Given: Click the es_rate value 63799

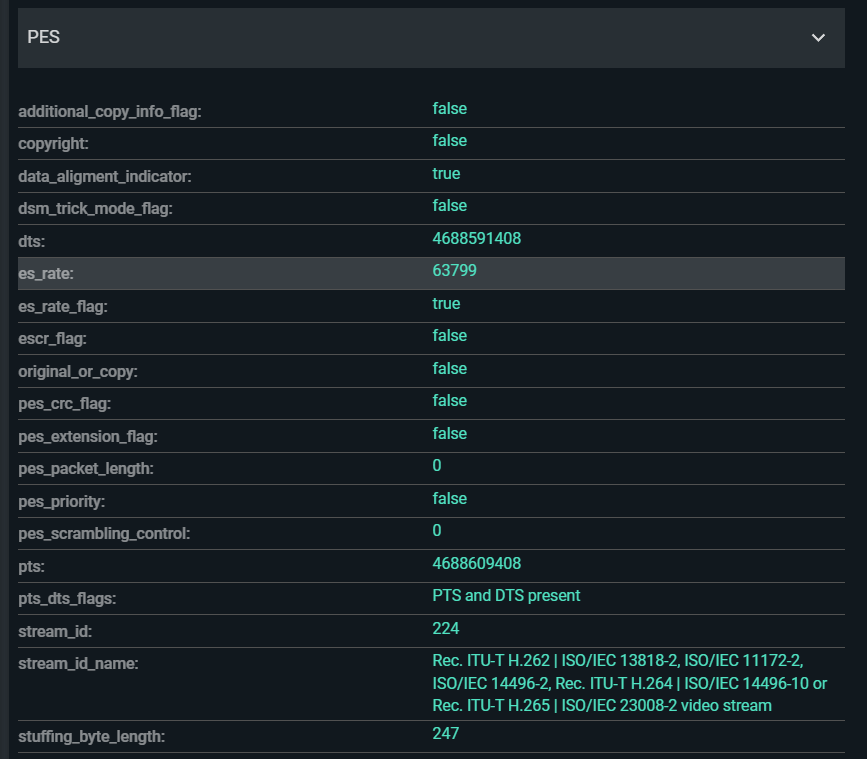Looking at the screenshot, I should 453,271.
